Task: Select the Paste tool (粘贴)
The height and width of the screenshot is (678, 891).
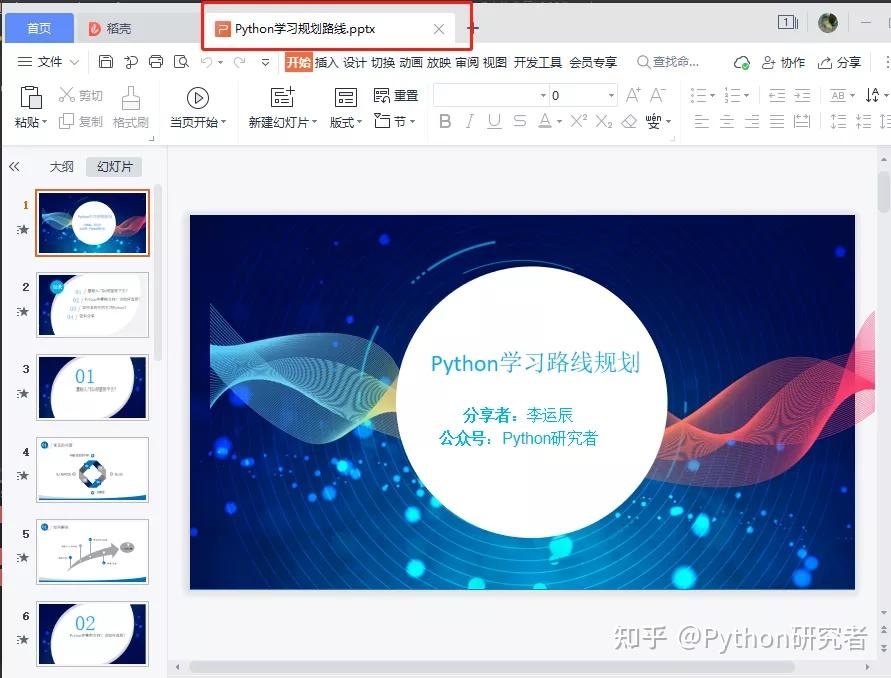Action: [x=30, y=103]
